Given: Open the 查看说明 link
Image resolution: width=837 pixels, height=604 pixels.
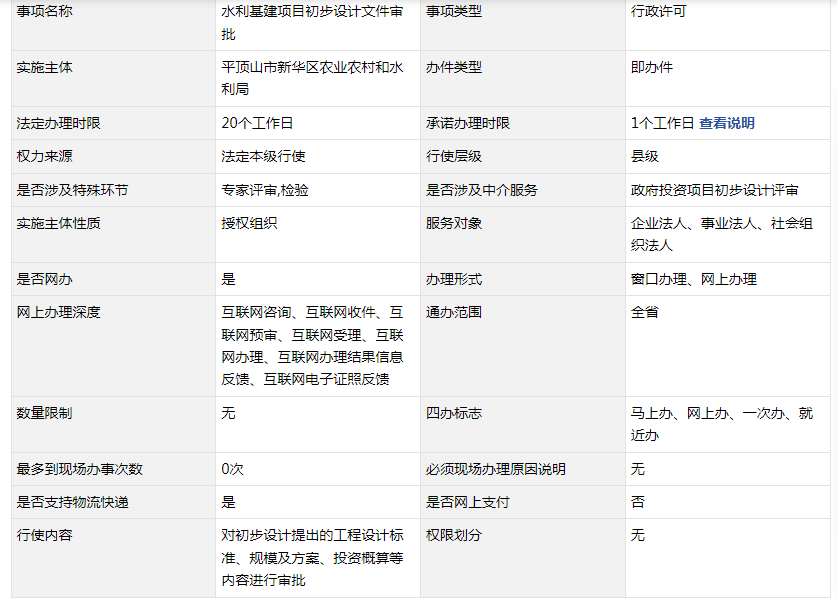Looking at the screenshot, I should [x=726, y=123].
